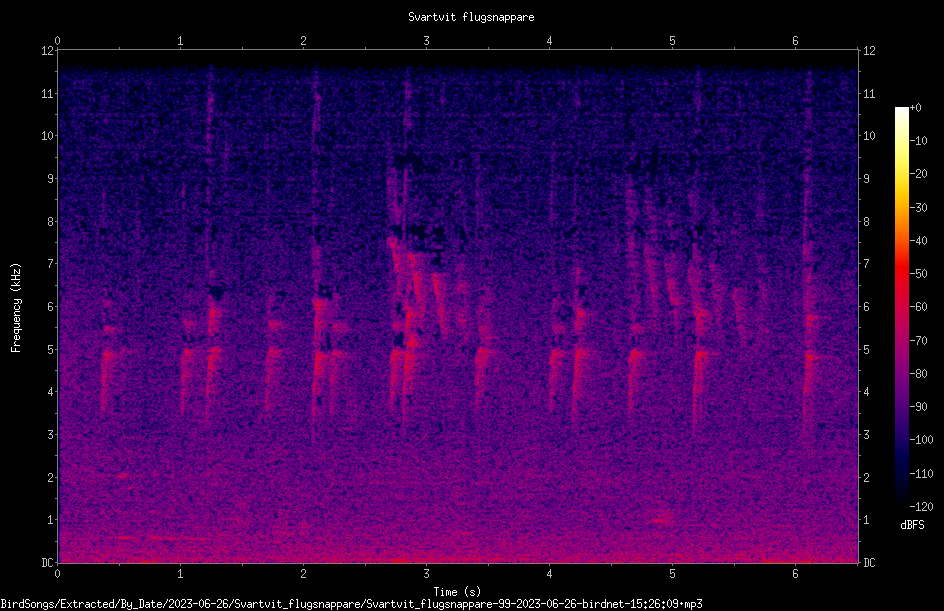944x611 pixels.
Task: Click the '+0' colorbar value
Action: click(916, 108)
